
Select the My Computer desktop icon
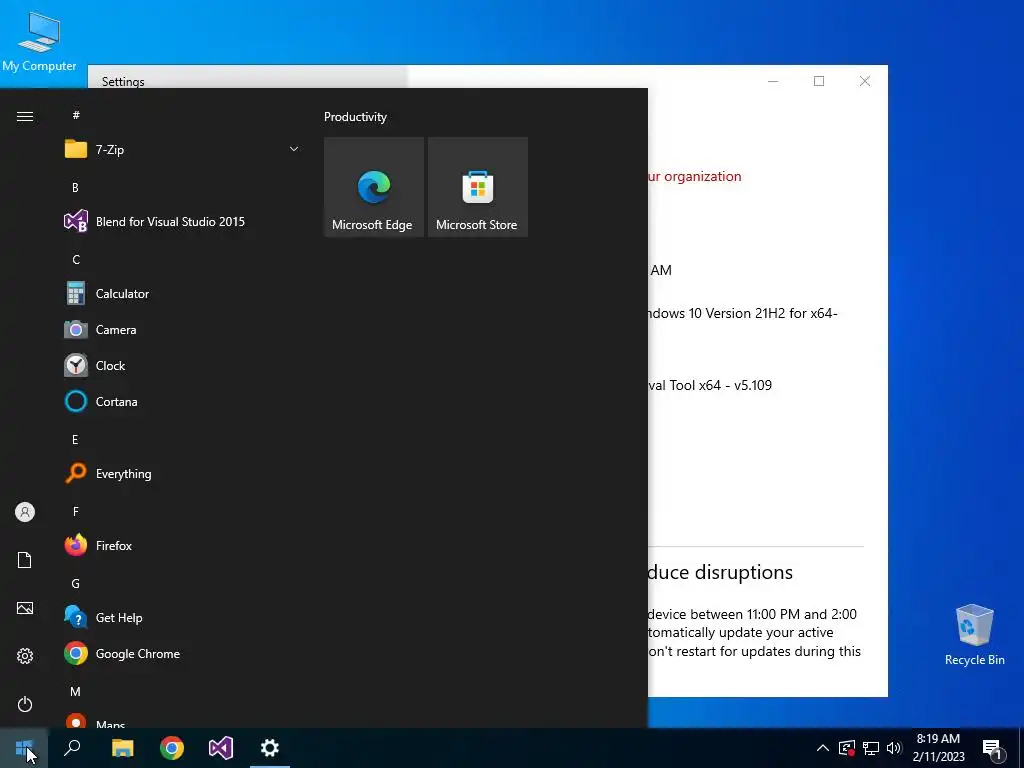[x=39, y=41]
